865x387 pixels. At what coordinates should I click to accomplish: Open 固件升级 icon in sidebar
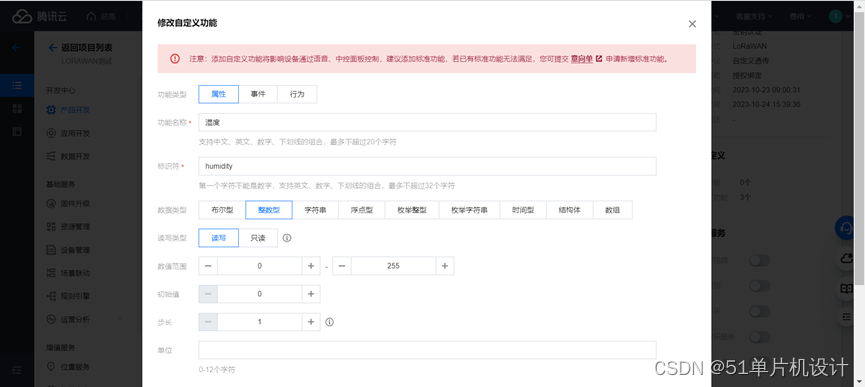pyautogui.click(x=51, y=203)
